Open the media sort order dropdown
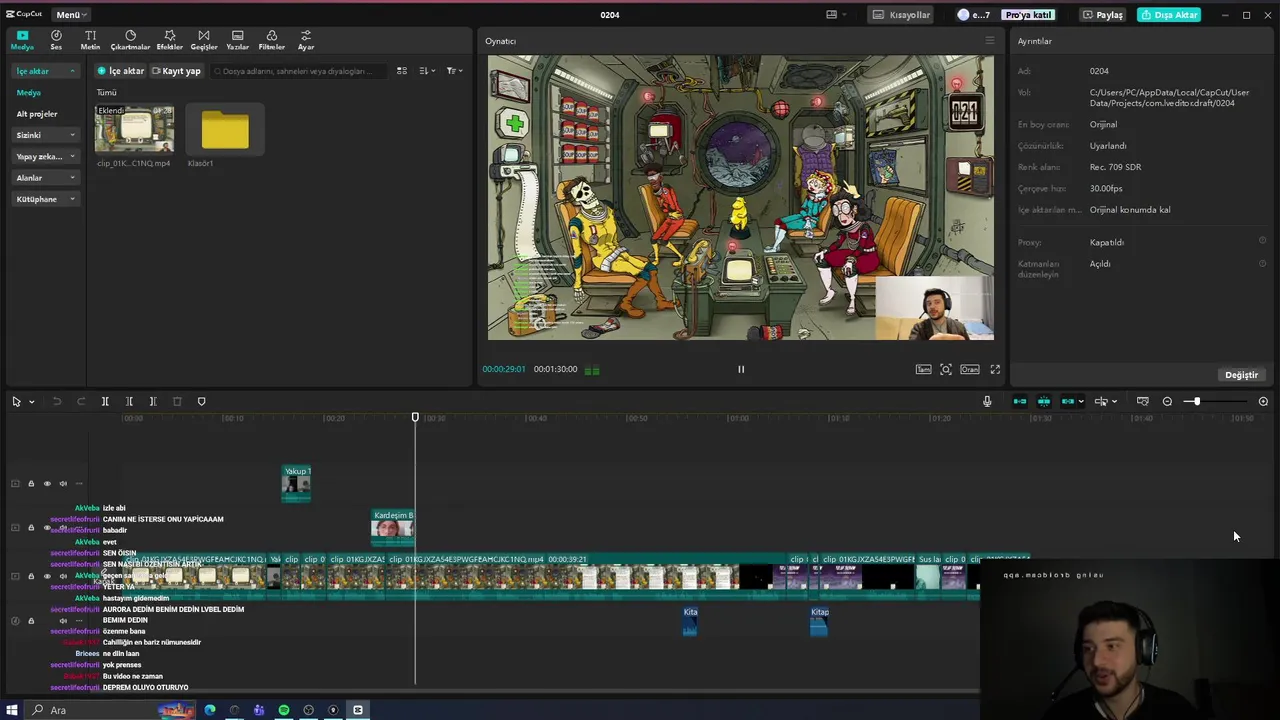Screen dimensions: 1280x720 [427, 71]
